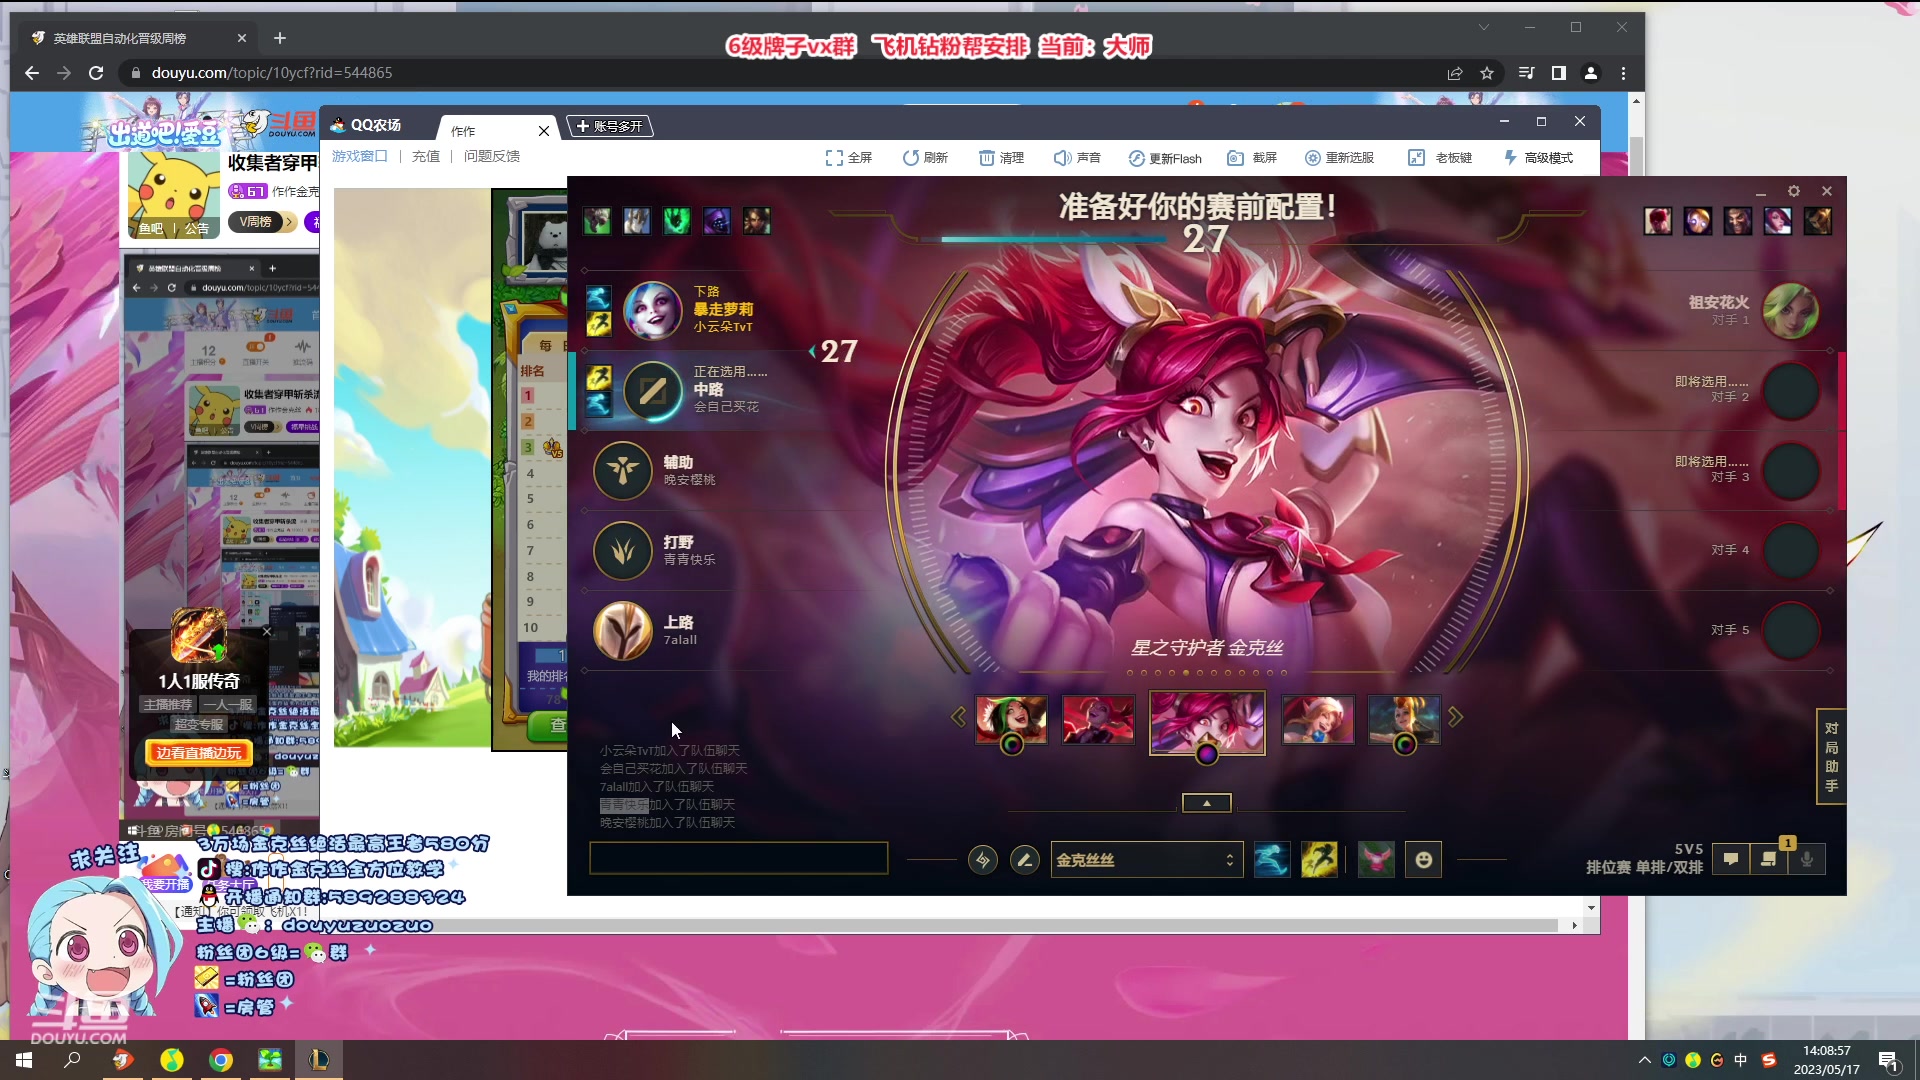
Task: Click the 截屏 screenshot icon
Action: [1235, 158]
